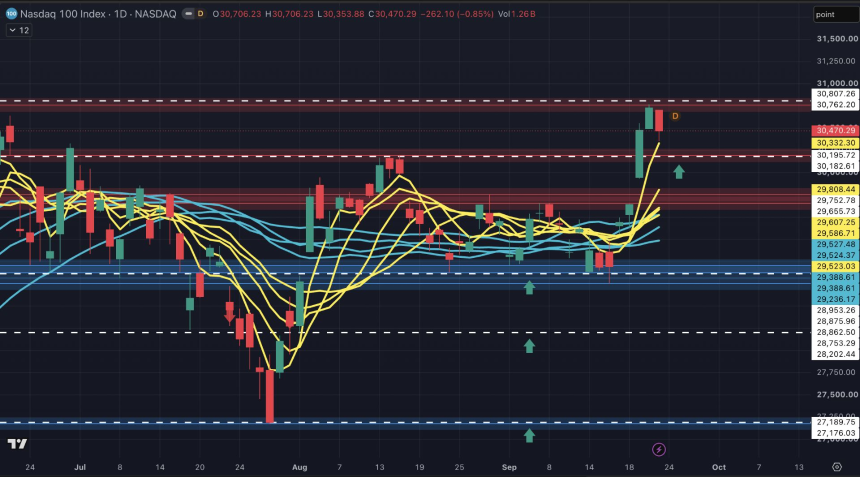Focus the point input field
The height and width of the screenshot is (477, 860).
834,14
